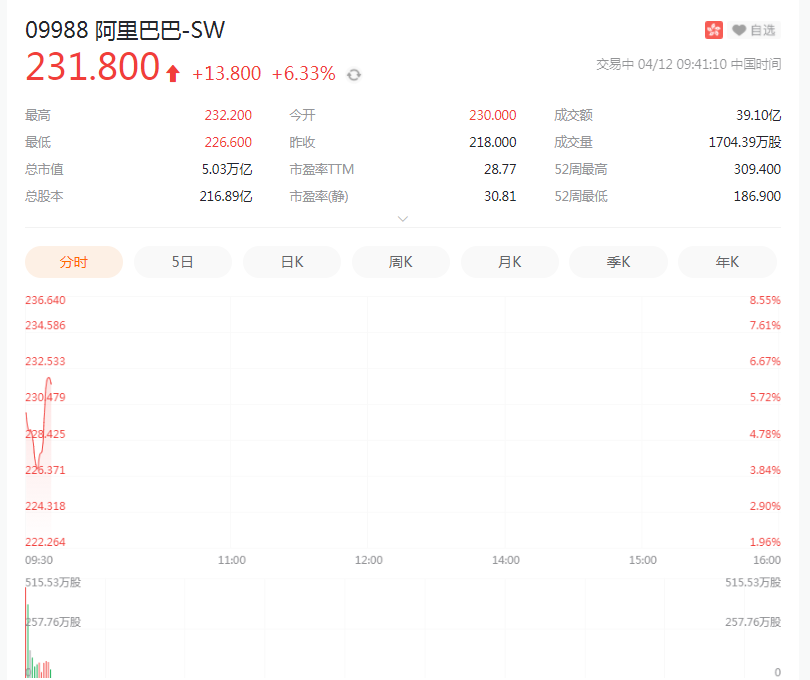Click the 总市值 value 5.03万亿

pos(227,169)
